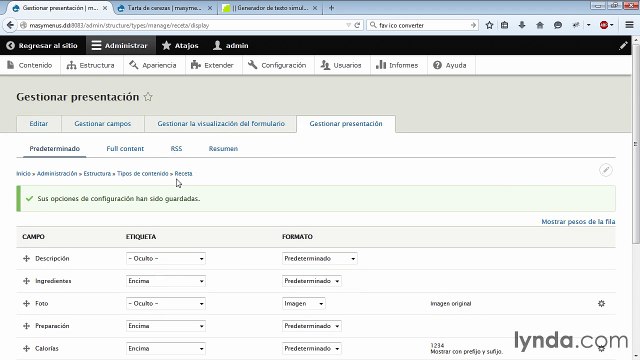
Task: Select the RSS view mode
Action: point(176,149)
